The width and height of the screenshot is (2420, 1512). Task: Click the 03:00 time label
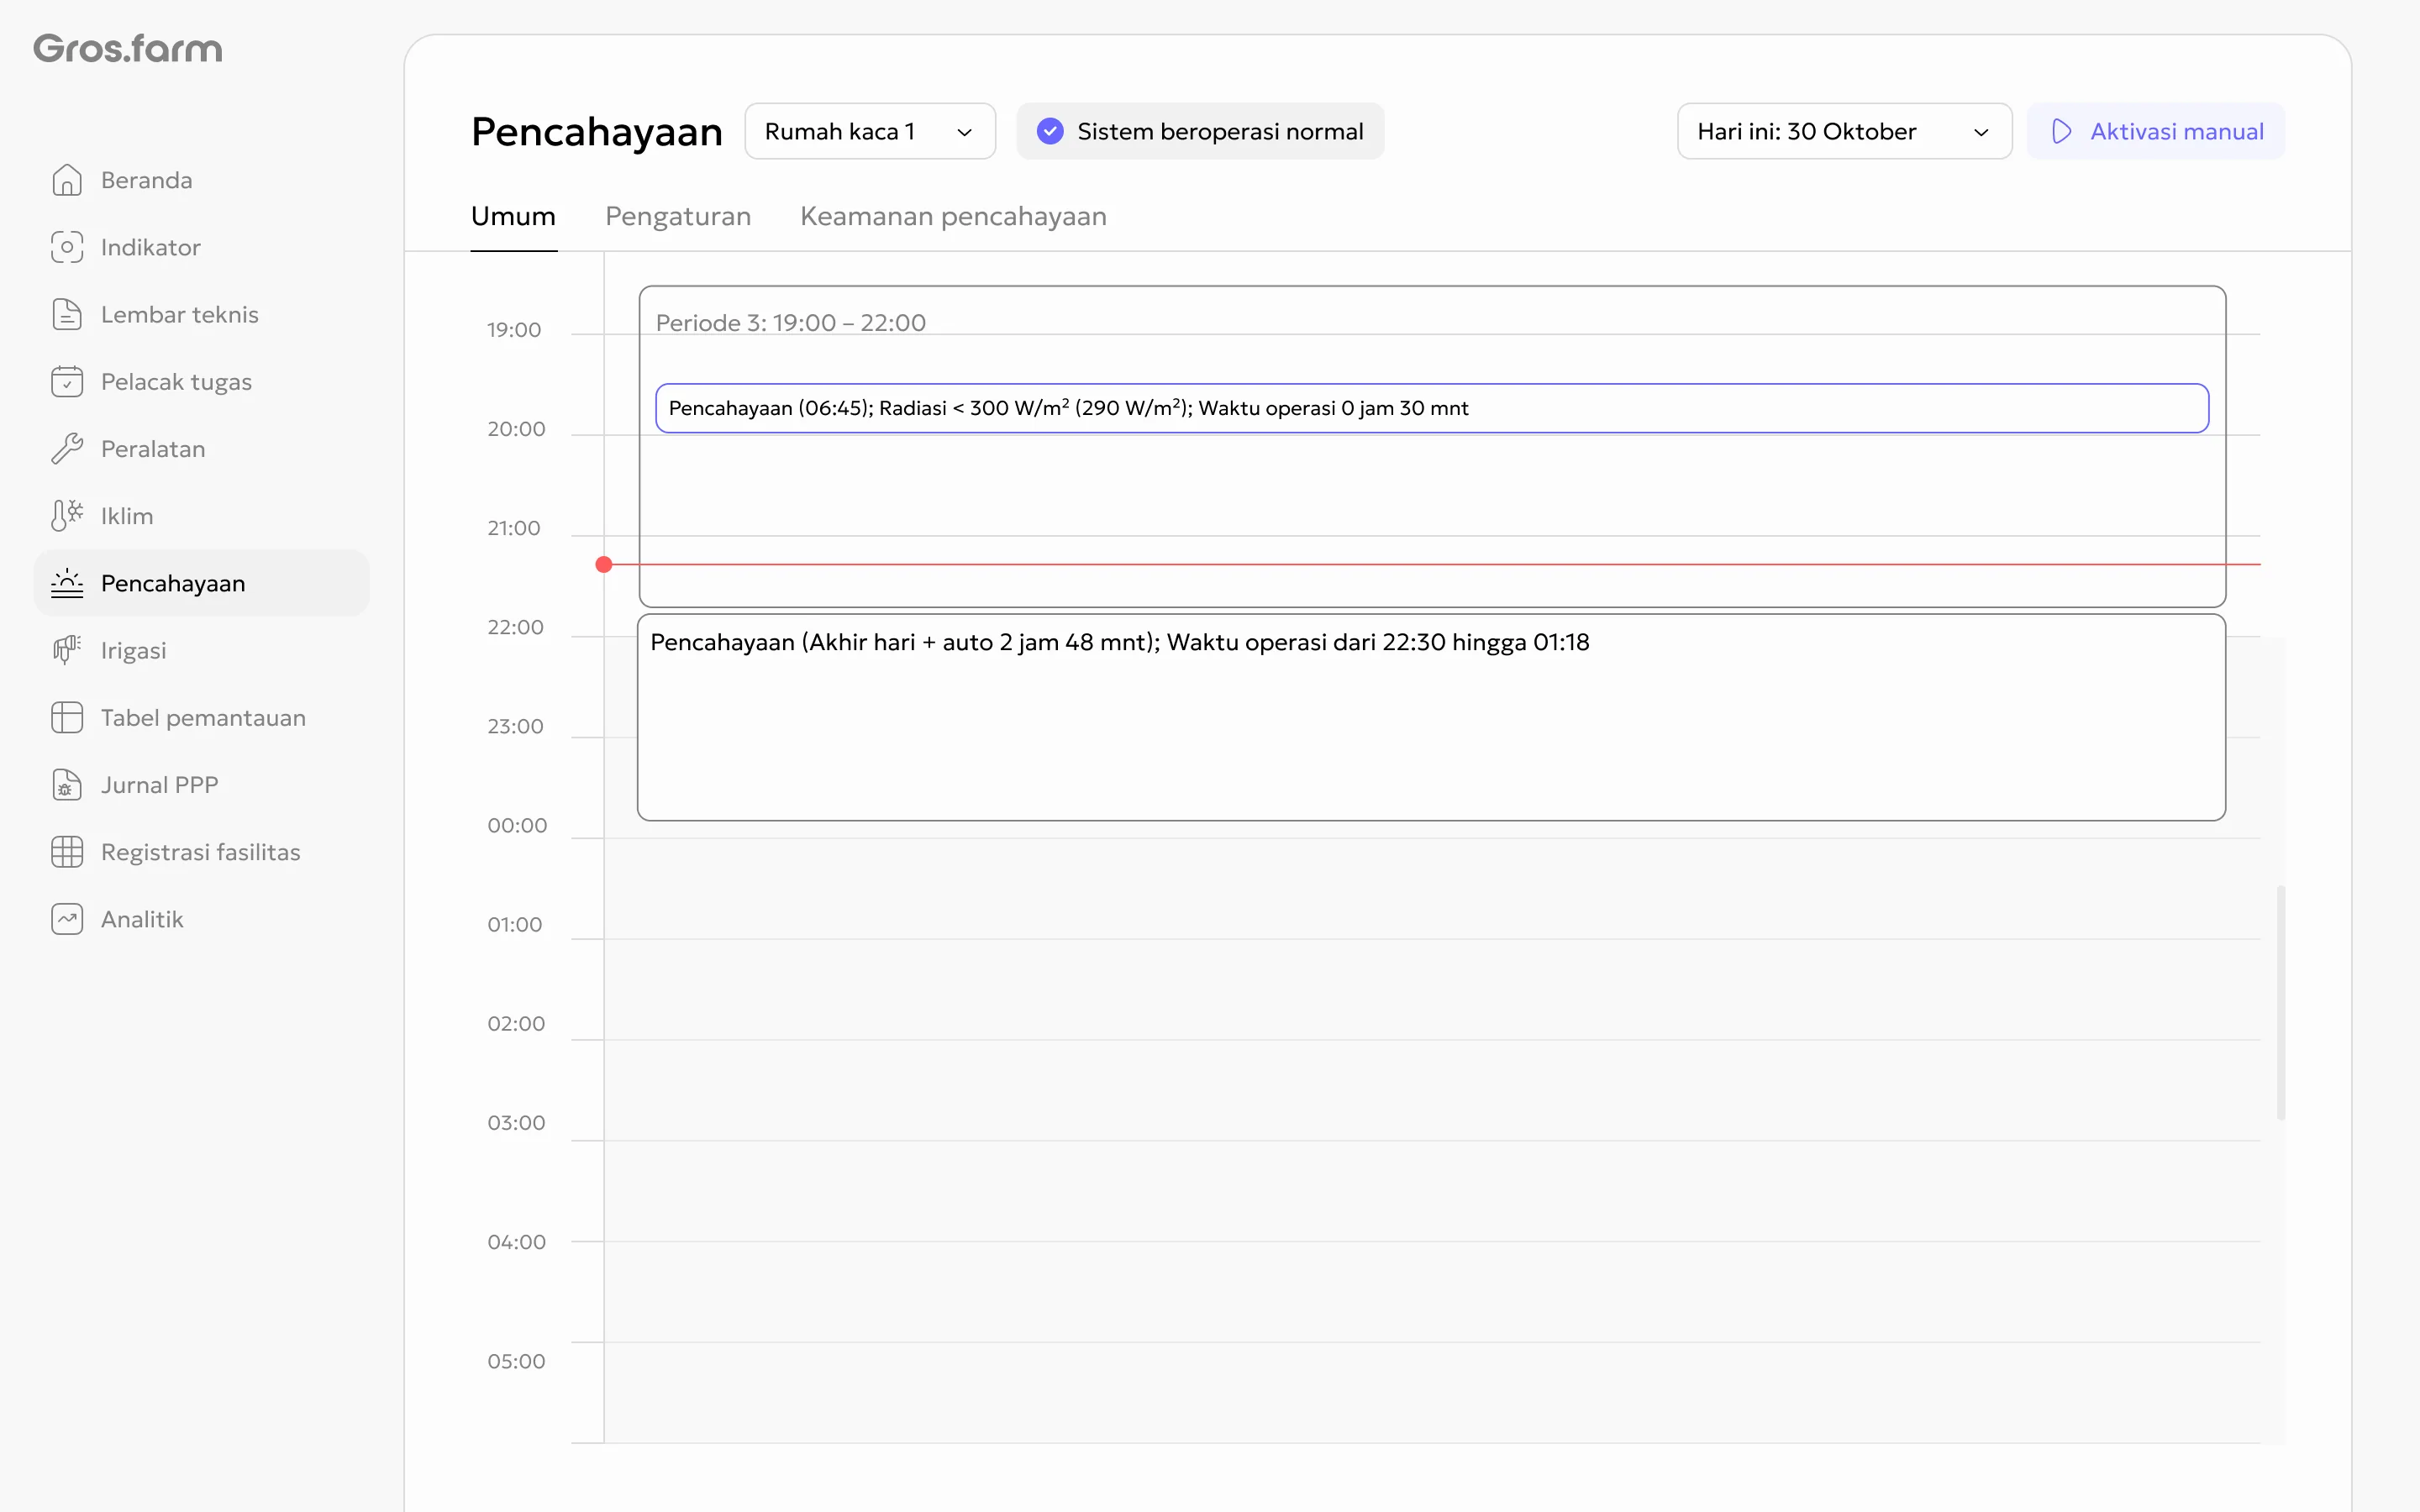pyautogui.click(x=516, y=1122)
